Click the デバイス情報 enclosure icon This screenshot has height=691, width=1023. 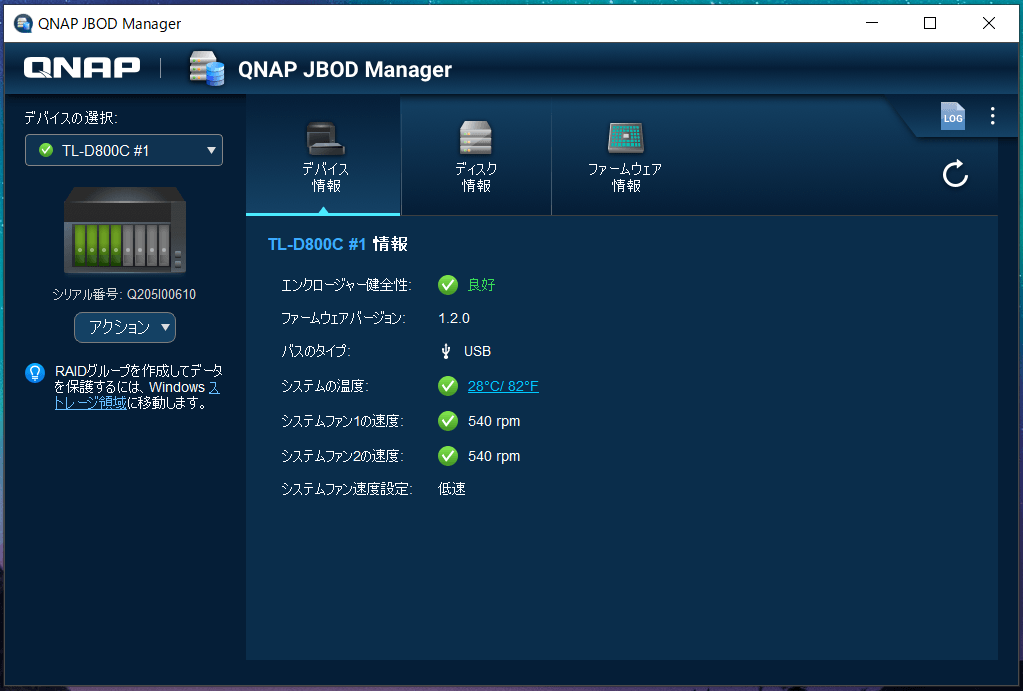tap(325, 138)
